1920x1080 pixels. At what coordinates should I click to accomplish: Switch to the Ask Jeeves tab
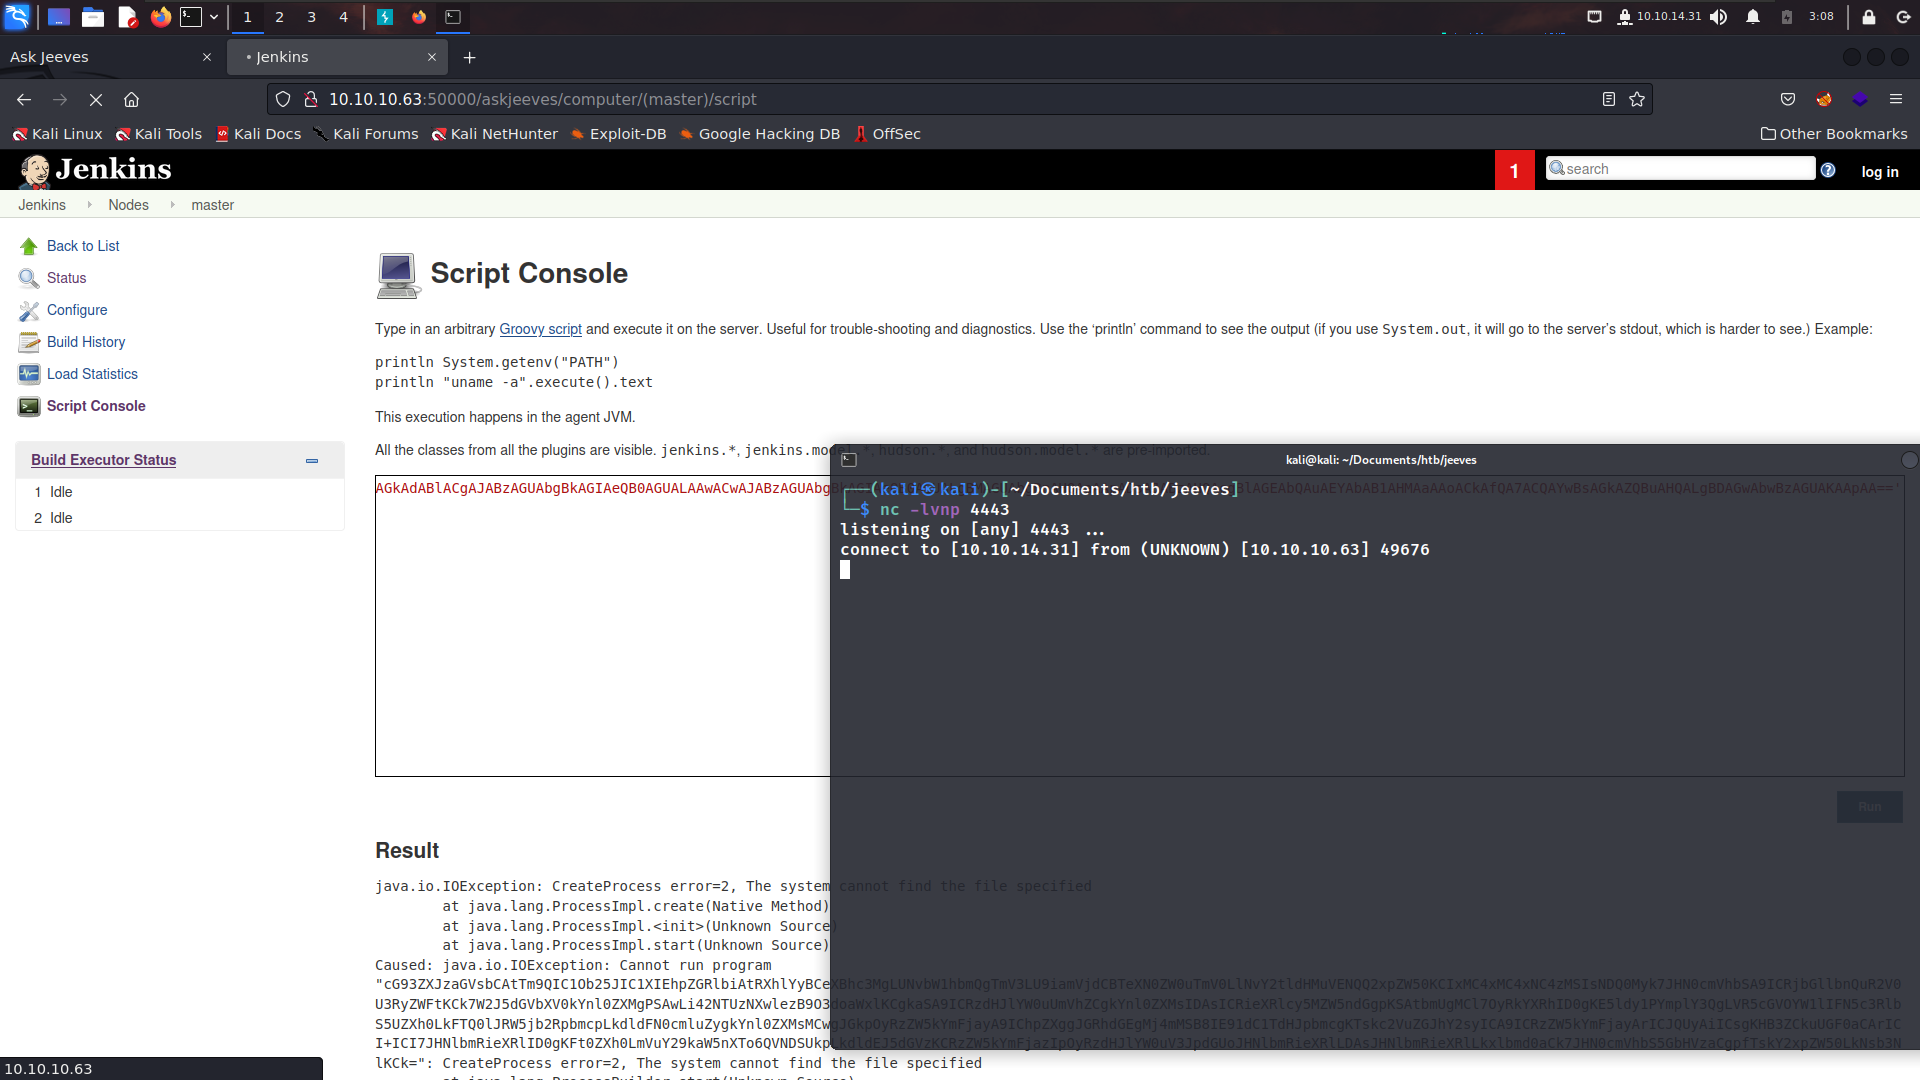pyautogui.click(x=110, y=57)
